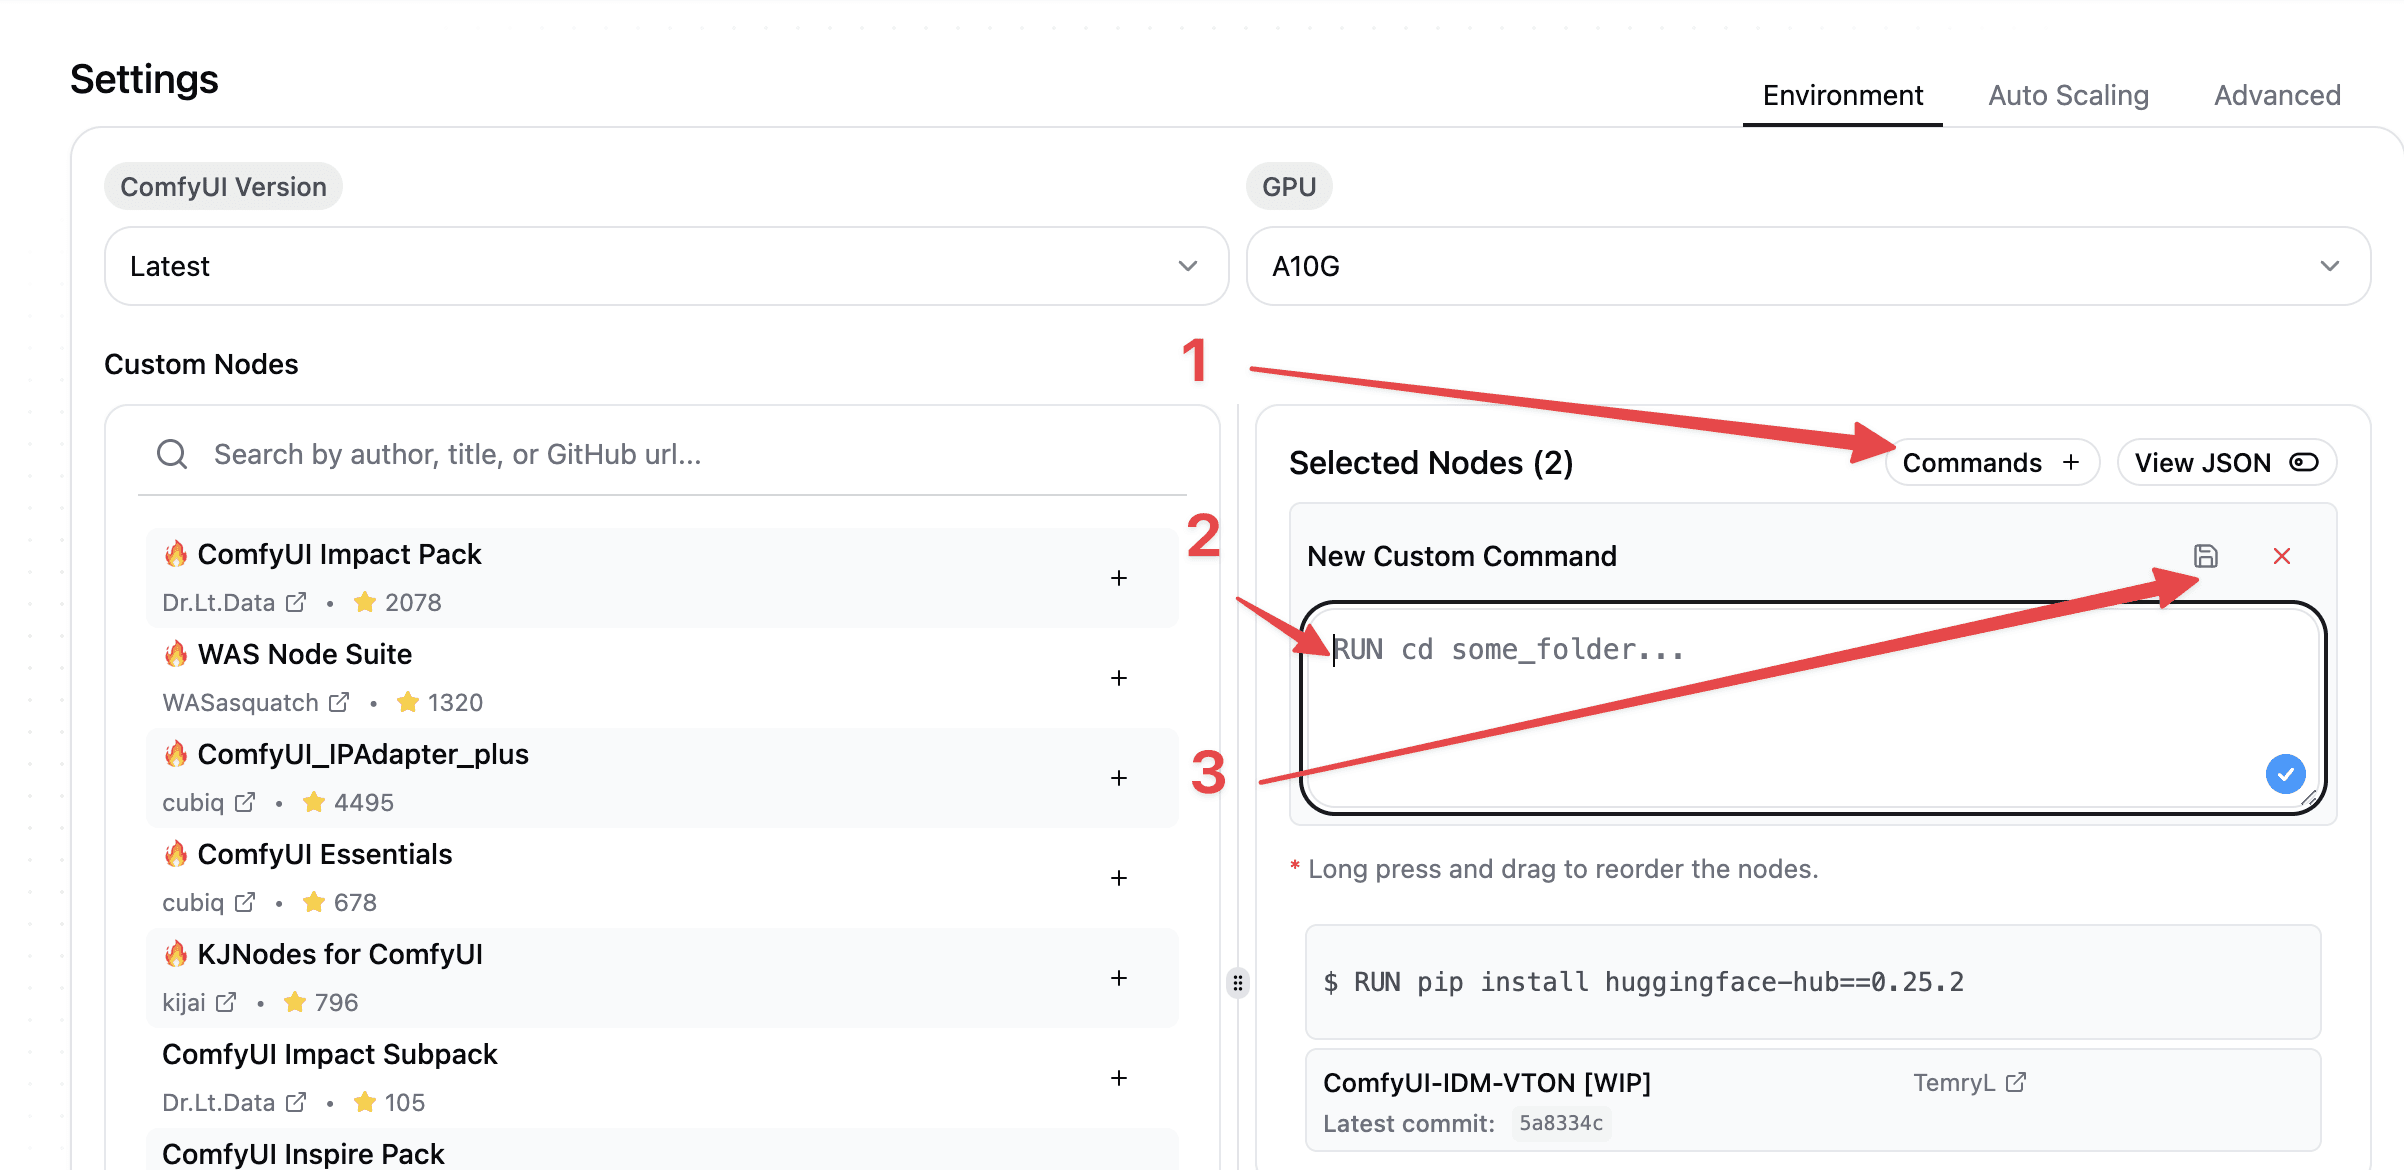Grab the drag handle between the panels
This screenshot has width=2404, height=1170.
[x=1238, y=982]
